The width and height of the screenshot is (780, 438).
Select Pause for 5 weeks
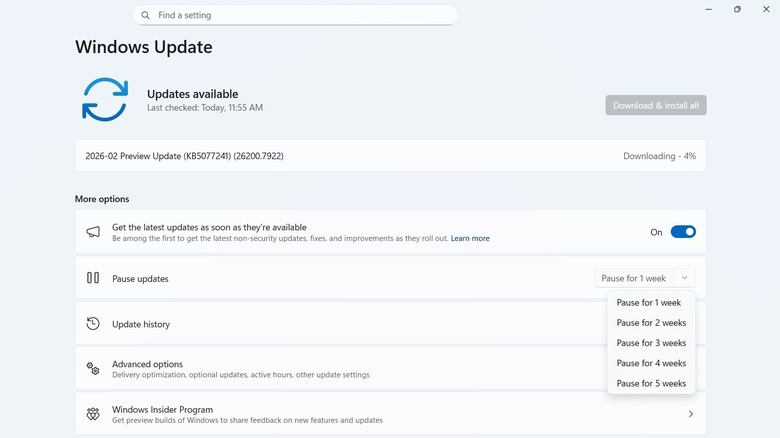click(651, 383)
